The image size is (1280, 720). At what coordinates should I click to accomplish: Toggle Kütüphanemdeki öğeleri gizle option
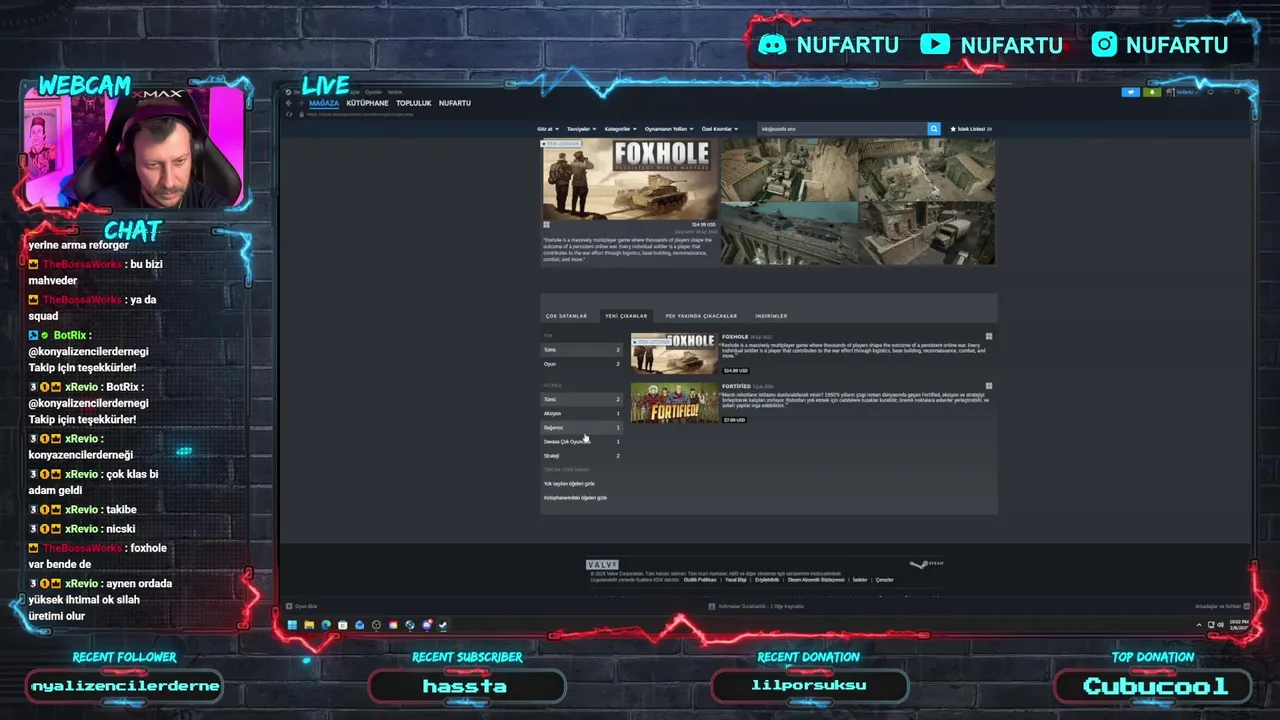(575, 497)
